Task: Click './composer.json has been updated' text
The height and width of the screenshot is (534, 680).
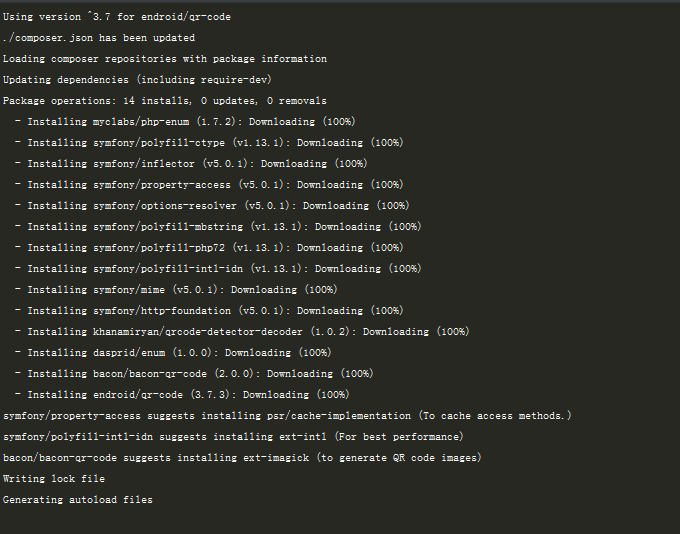Action: [99, 38]
